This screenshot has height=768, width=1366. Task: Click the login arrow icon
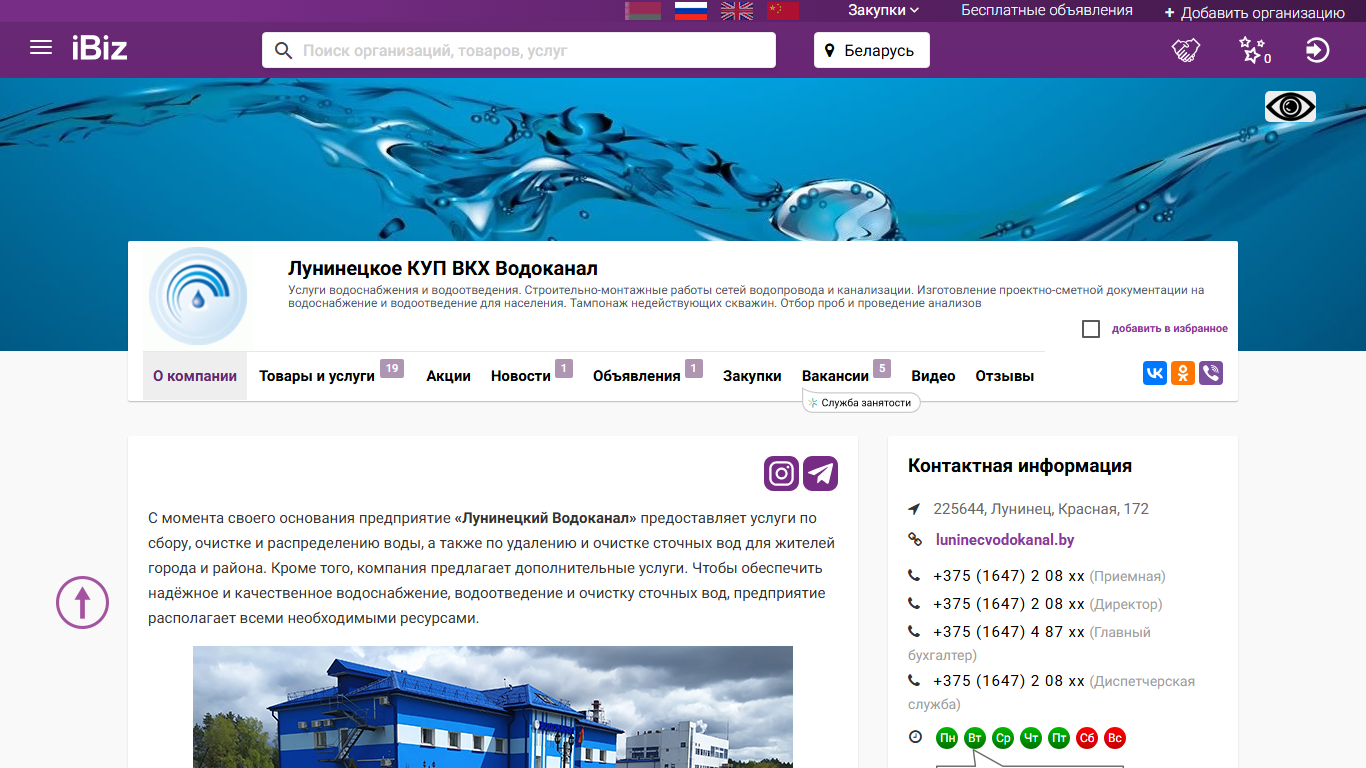click(1318, 50)
